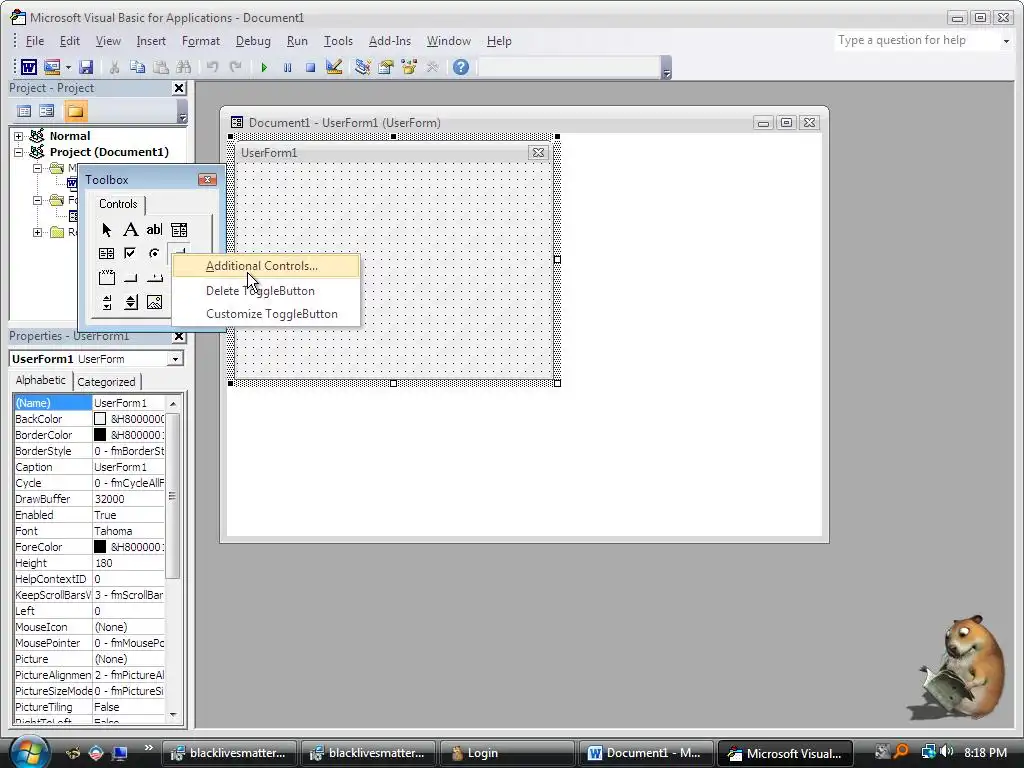This screenshot has width=1024, height=768.
Task: Click the Caption property value UserForm1
Action: 128,467
